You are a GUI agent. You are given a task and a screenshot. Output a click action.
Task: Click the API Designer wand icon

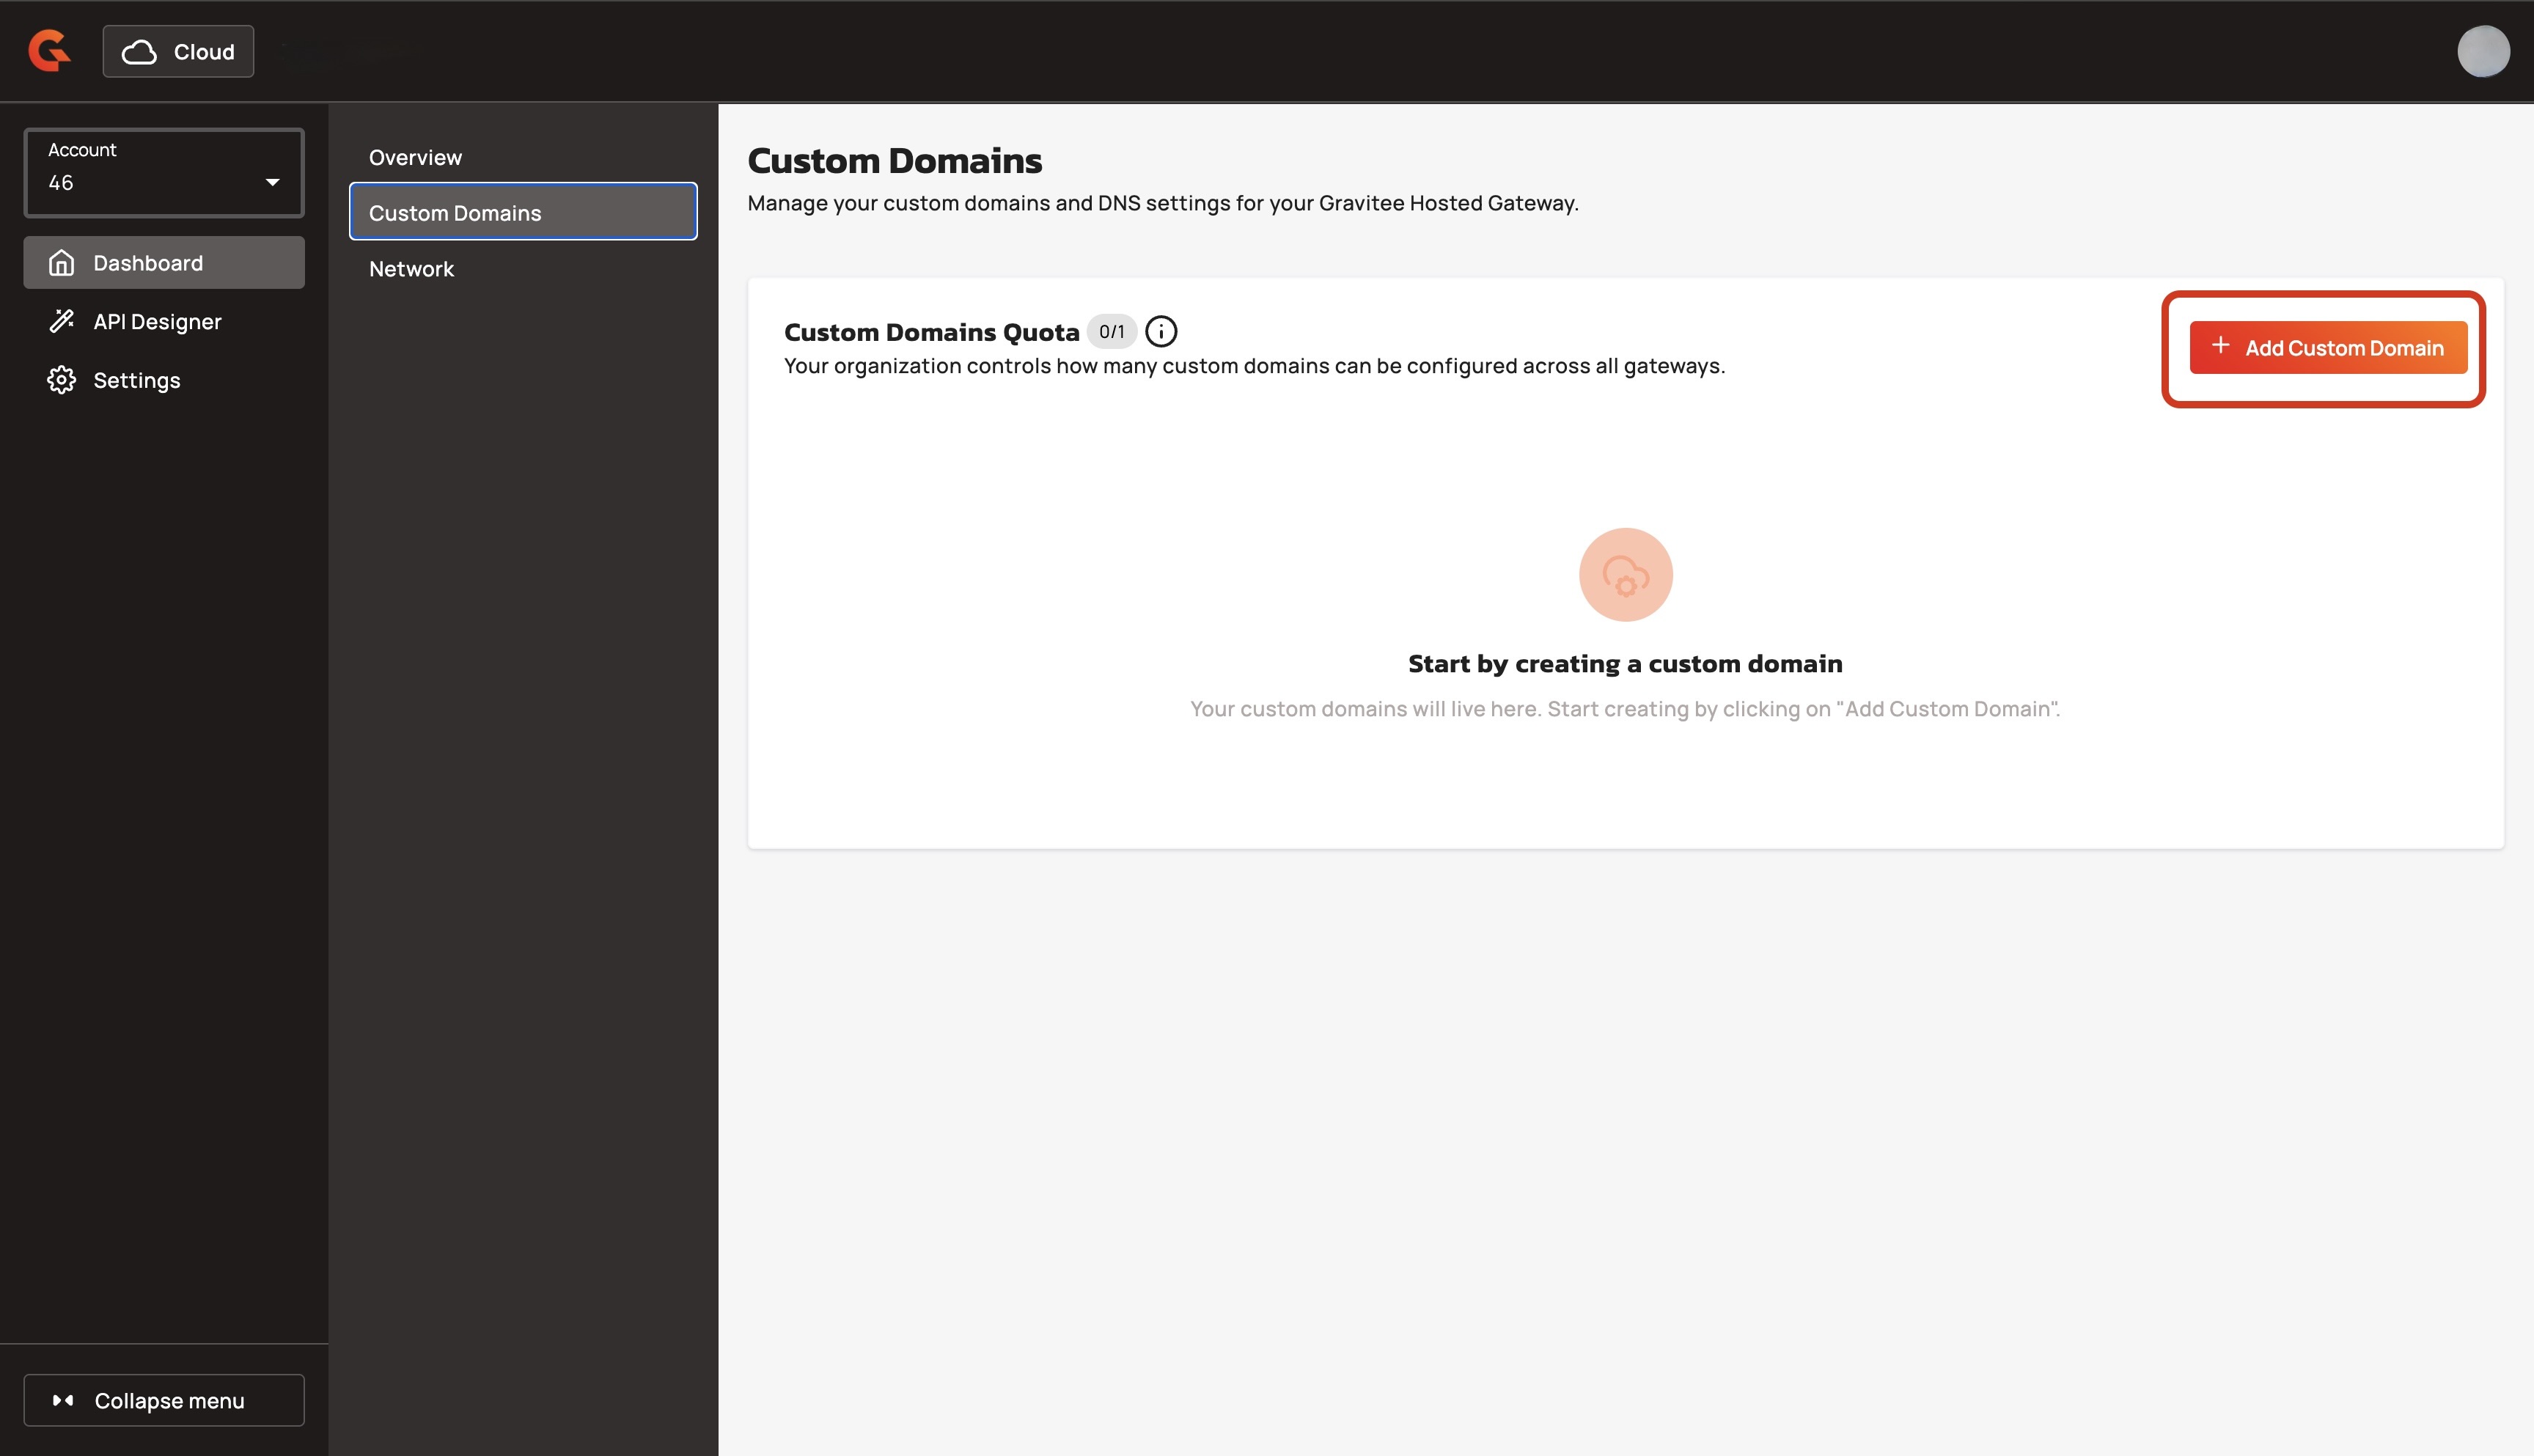pyautogui.click(x=62, y=321)
